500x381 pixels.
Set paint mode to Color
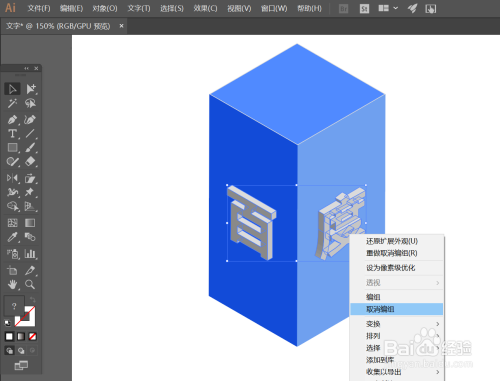(9, 337)
